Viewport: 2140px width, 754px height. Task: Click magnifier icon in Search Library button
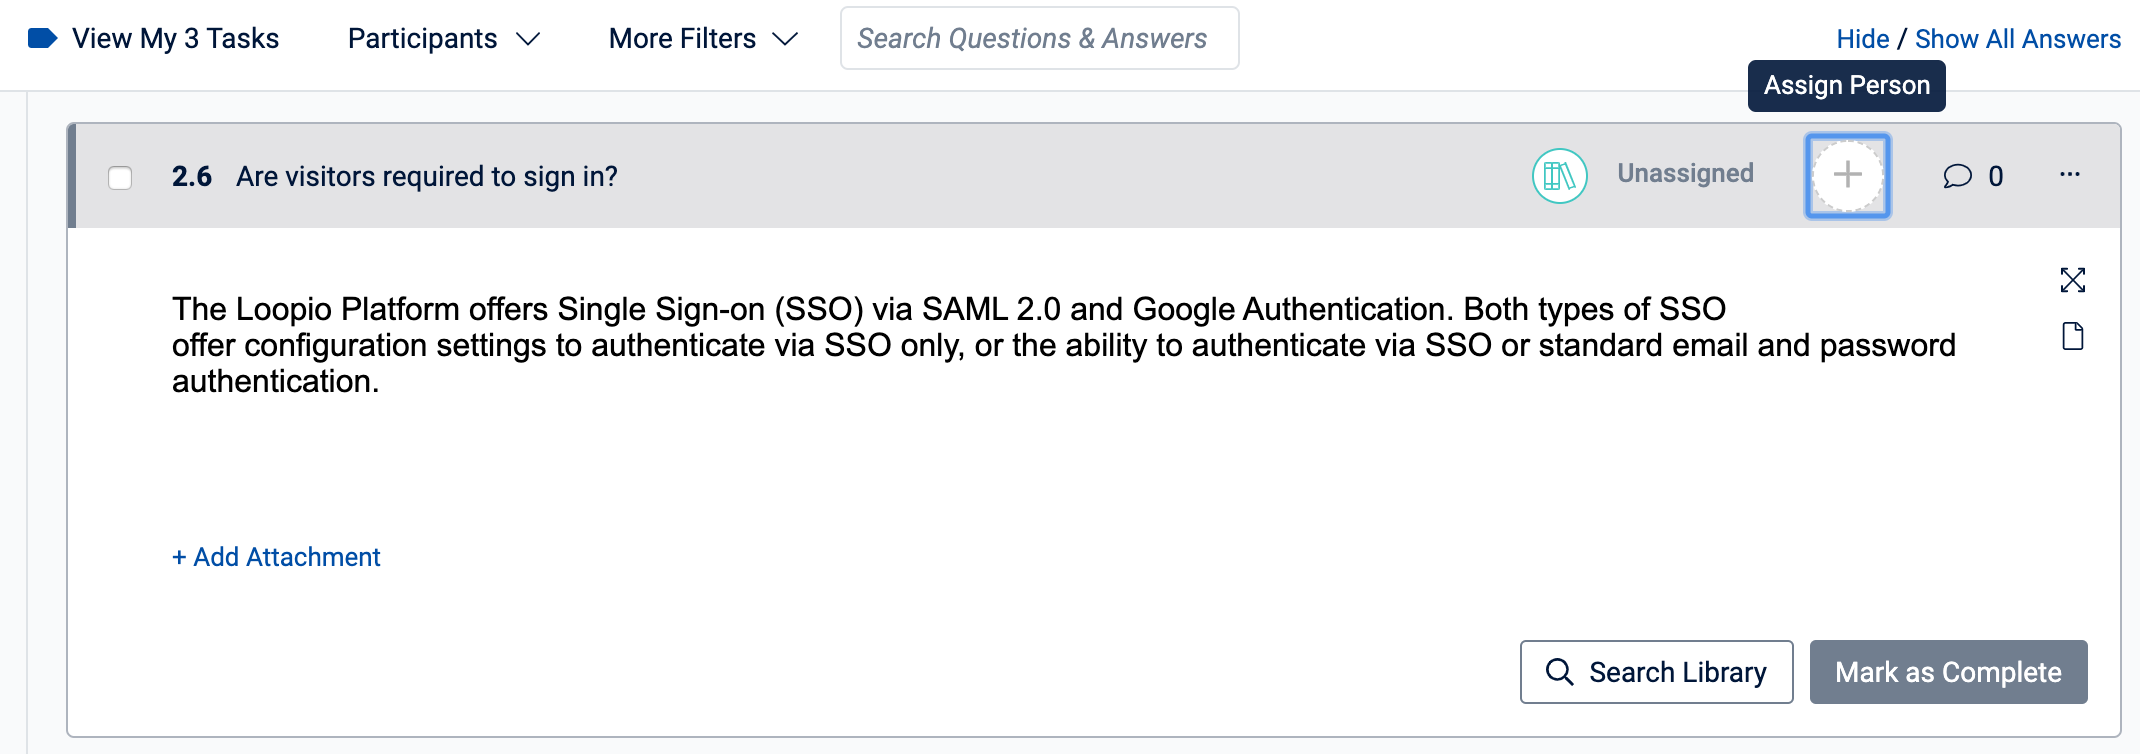point(1559,672)
